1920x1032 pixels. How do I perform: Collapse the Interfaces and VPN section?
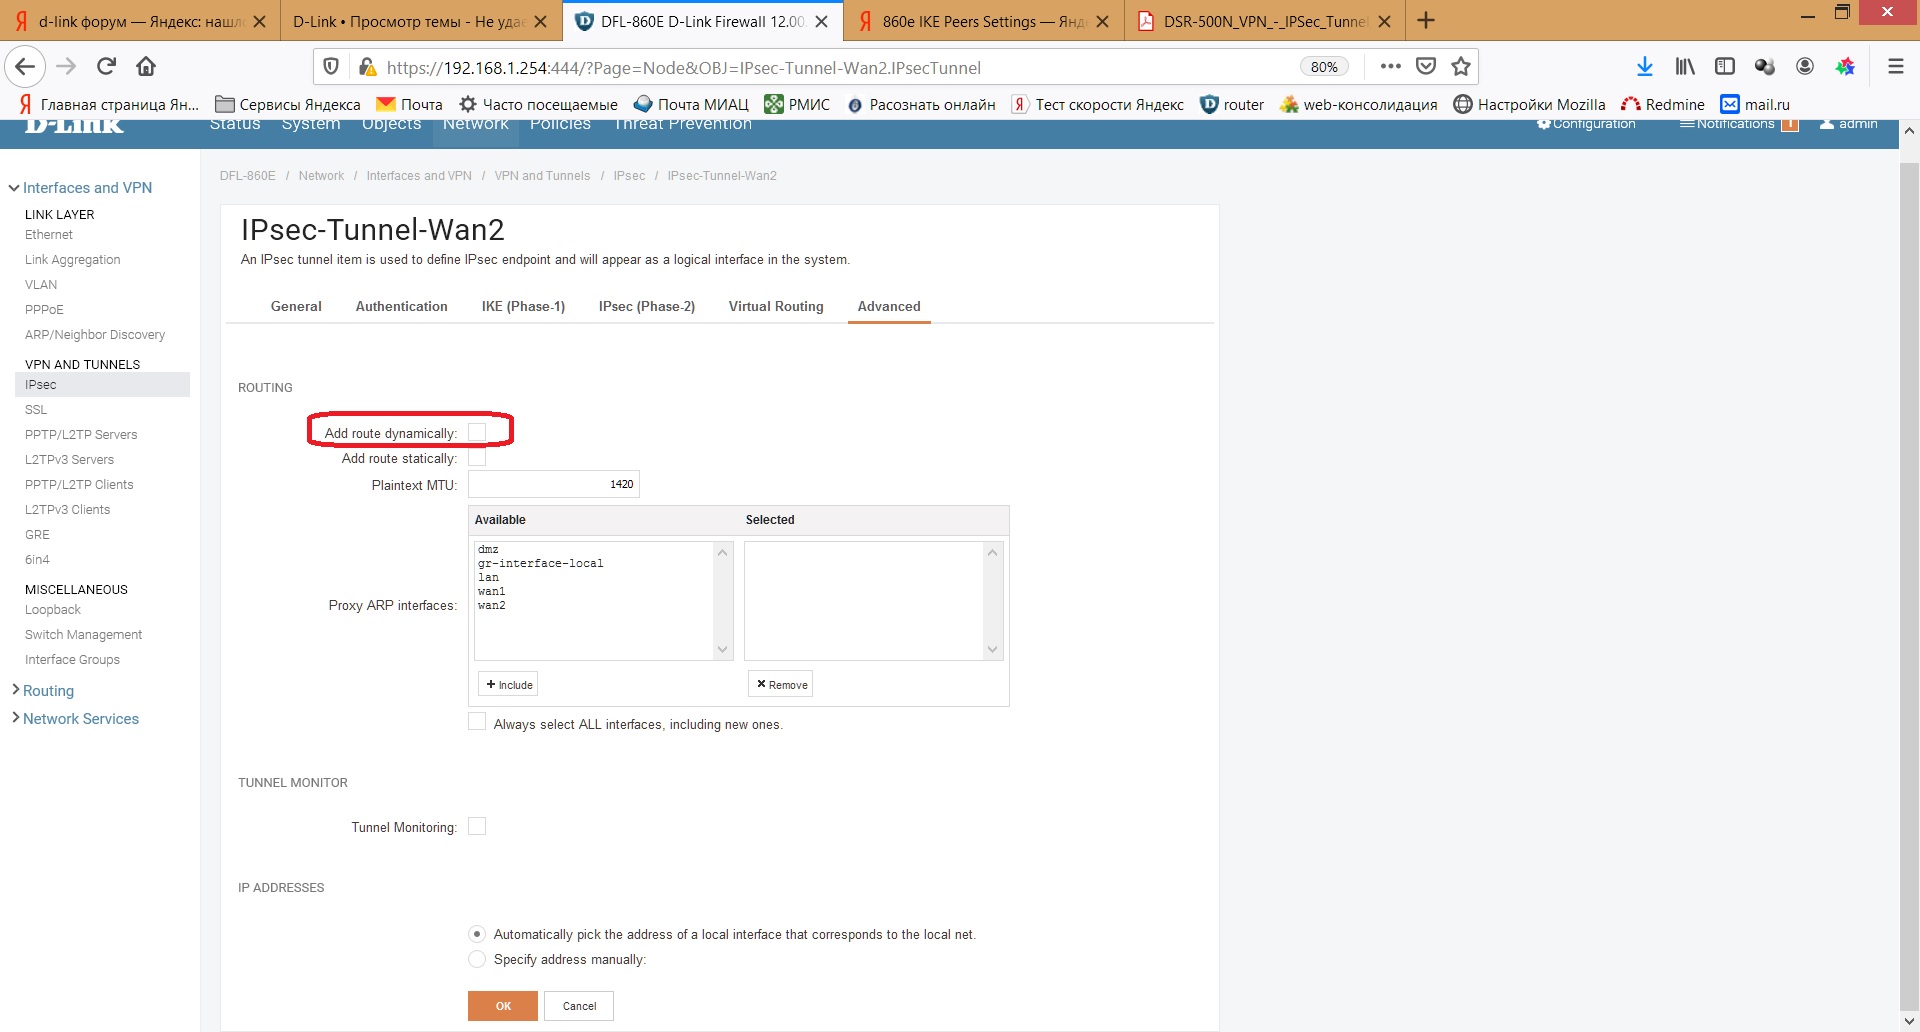click(87, 188)
